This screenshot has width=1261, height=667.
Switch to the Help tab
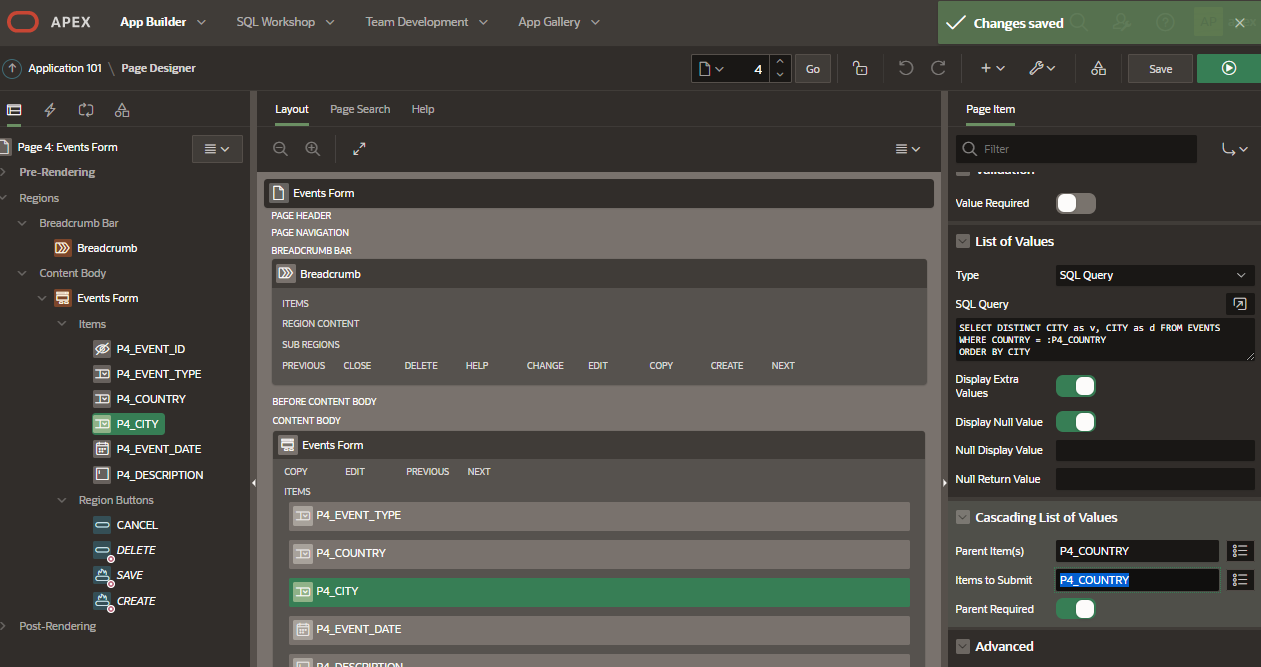[x=423, y=109]
